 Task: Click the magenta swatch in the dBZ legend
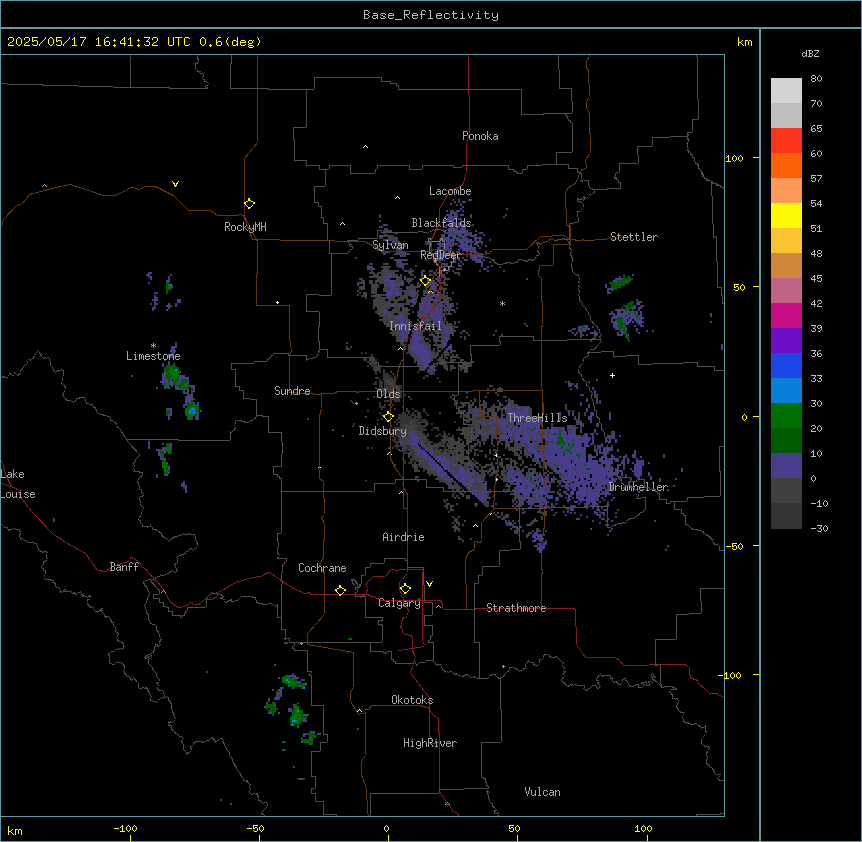click(x=786, y=315)
